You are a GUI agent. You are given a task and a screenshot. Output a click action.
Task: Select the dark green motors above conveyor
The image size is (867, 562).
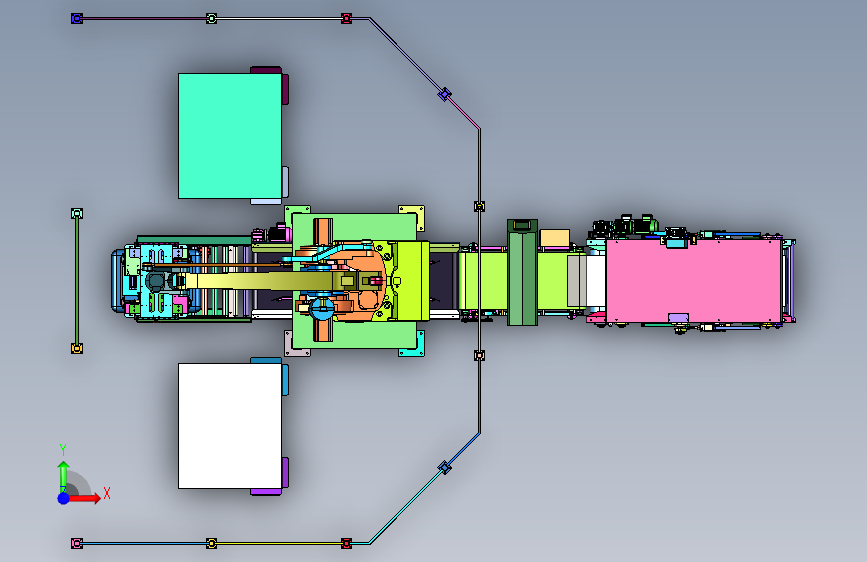click(x=625, y=226)
